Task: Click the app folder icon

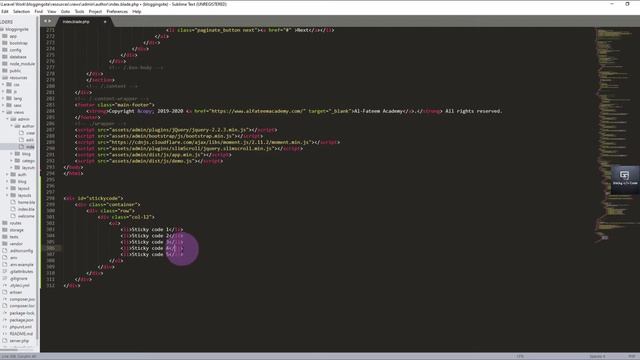Action: (x=5, y=36)
